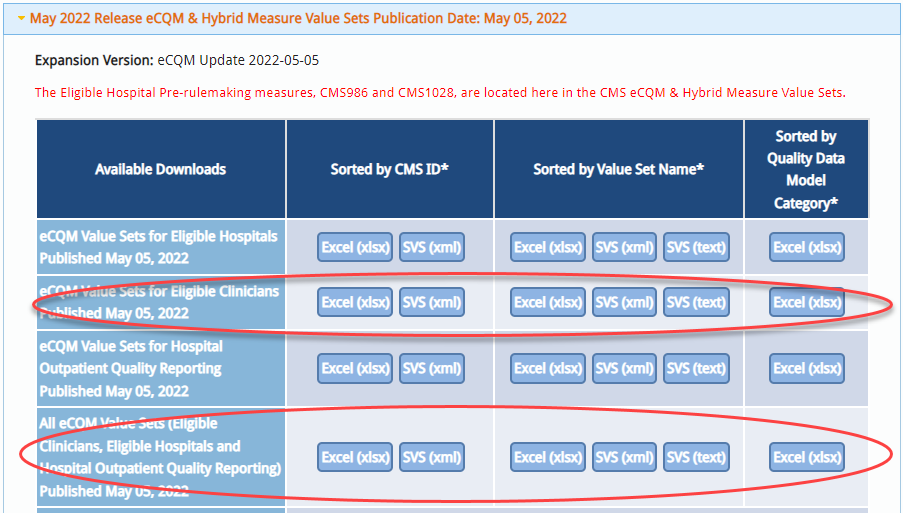
Task: Select 'Available Downloads' column header
Action: [161, 169]
